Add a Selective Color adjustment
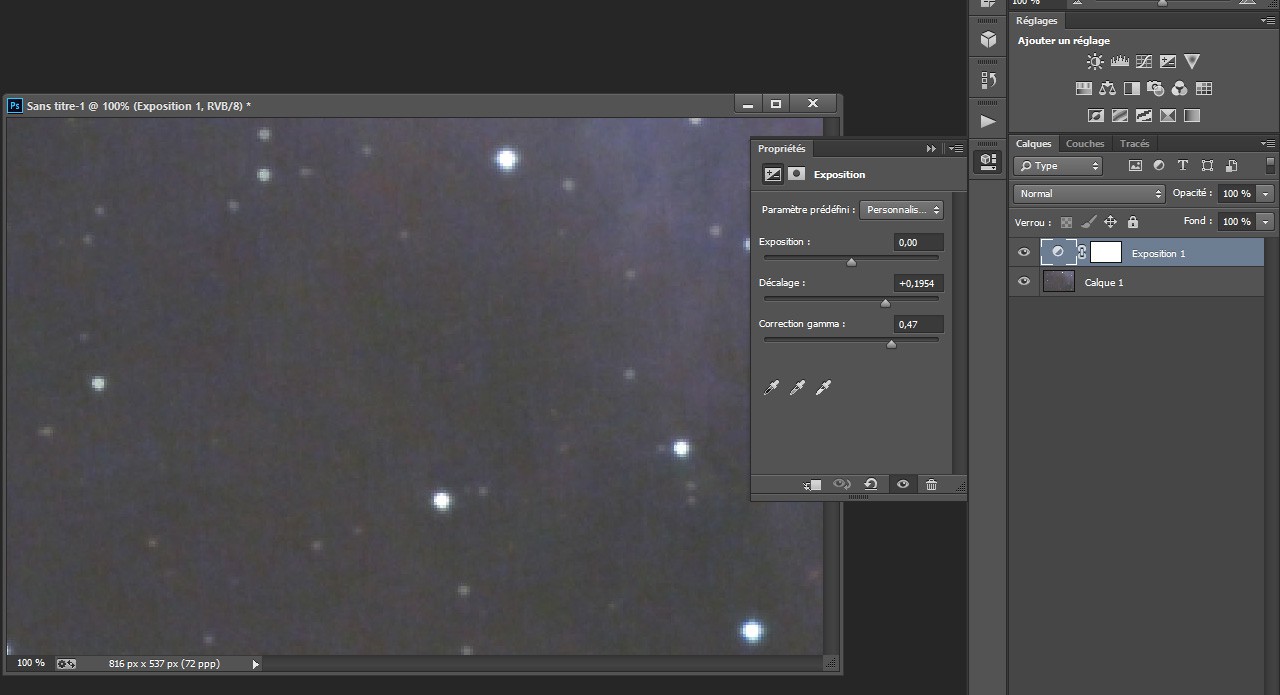This screenshot has width=1280, height=695. coord(1168,116)
